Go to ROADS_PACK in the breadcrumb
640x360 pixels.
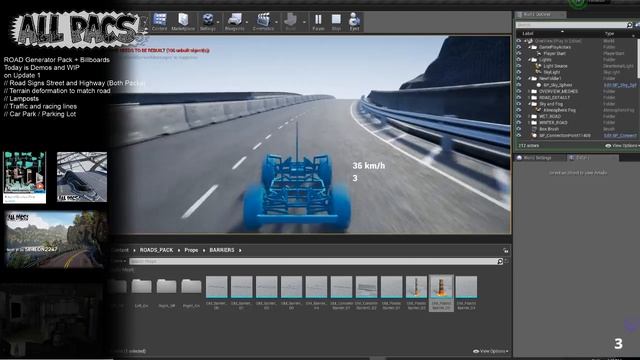156,250
